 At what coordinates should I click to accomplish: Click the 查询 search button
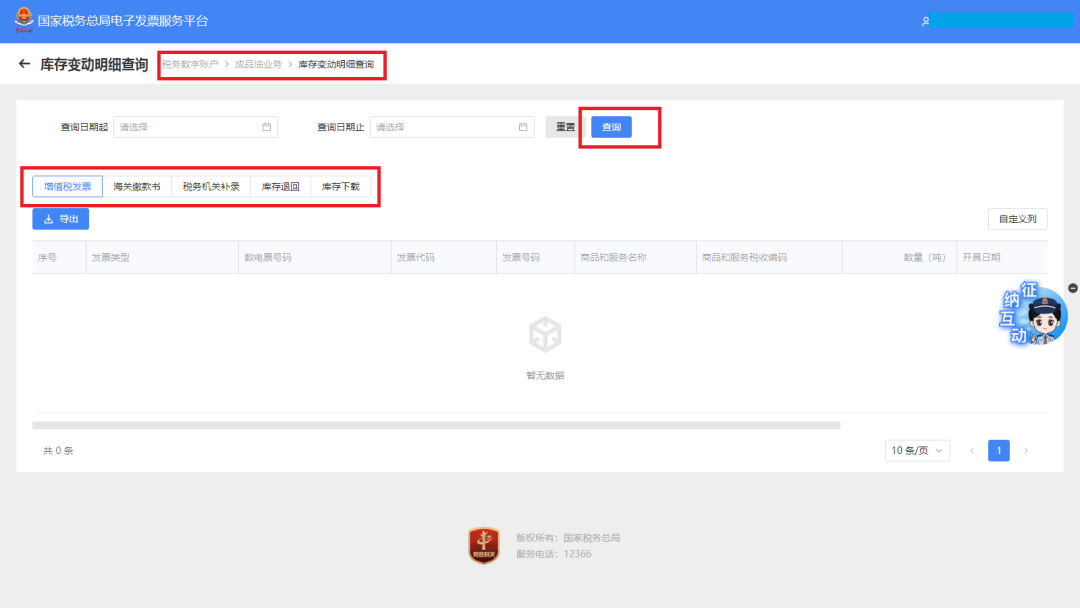tap(612, 127)
